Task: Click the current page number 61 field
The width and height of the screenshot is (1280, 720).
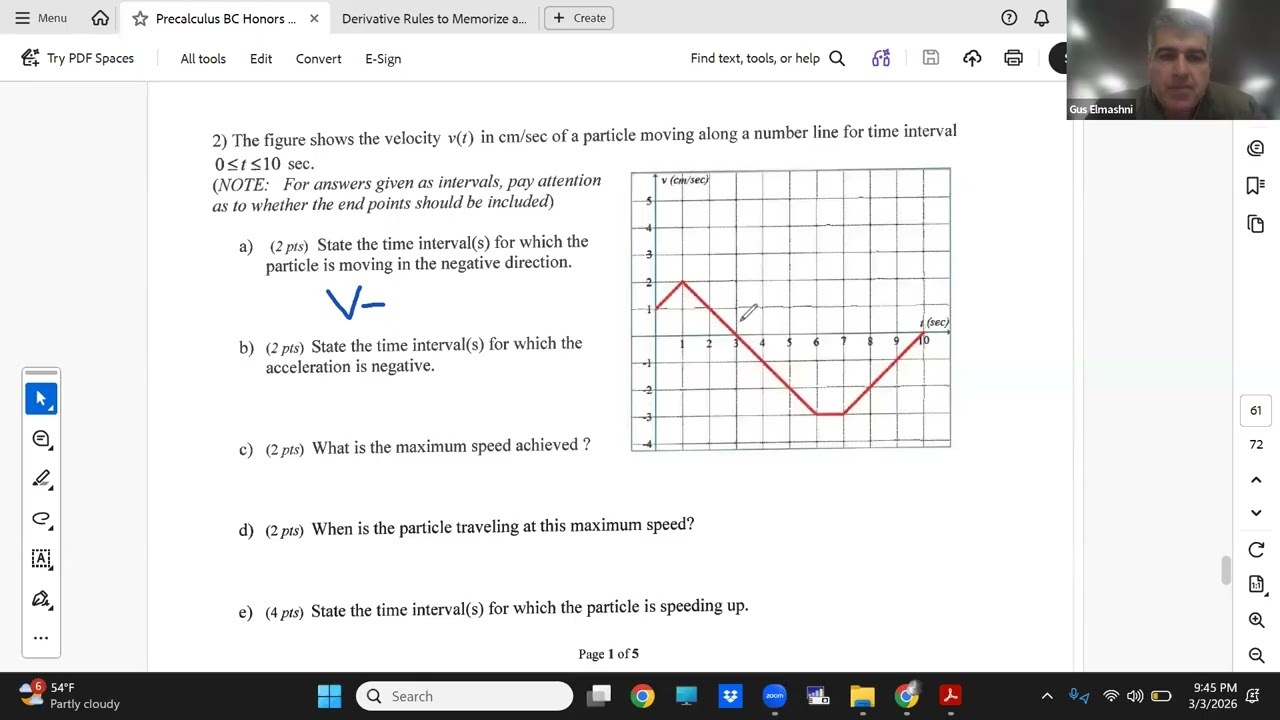Action: (1256, 410)
